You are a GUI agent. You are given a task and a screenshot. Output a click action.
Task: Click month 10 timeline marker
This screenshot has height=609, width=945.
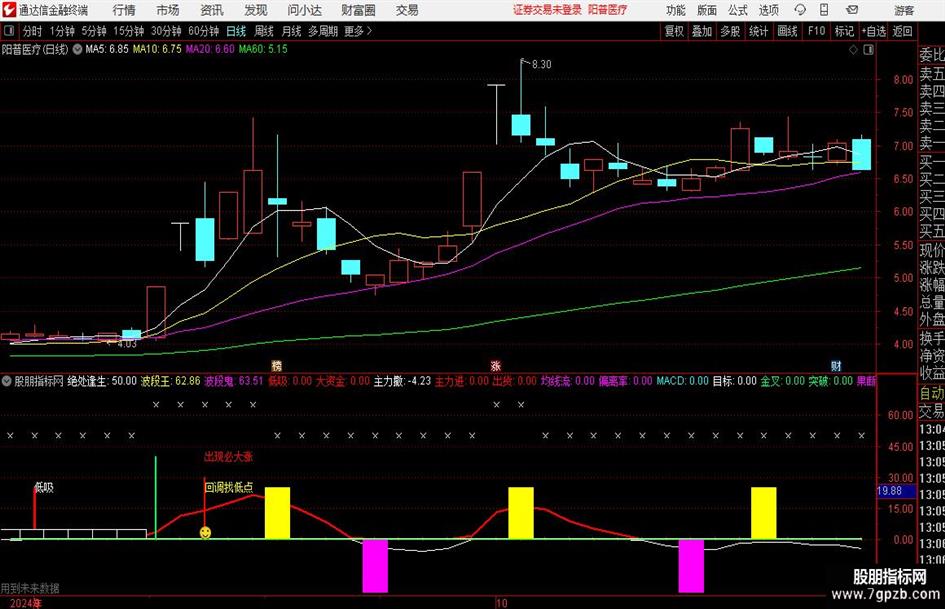[x=501, y=603]
